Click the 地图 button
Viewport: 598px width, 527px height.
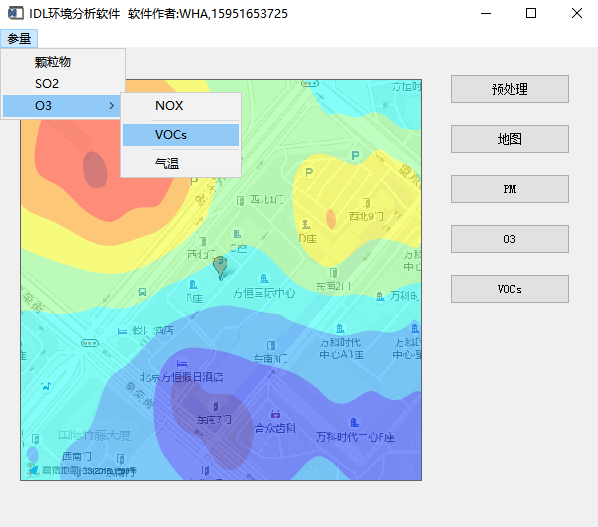[510, 139]
